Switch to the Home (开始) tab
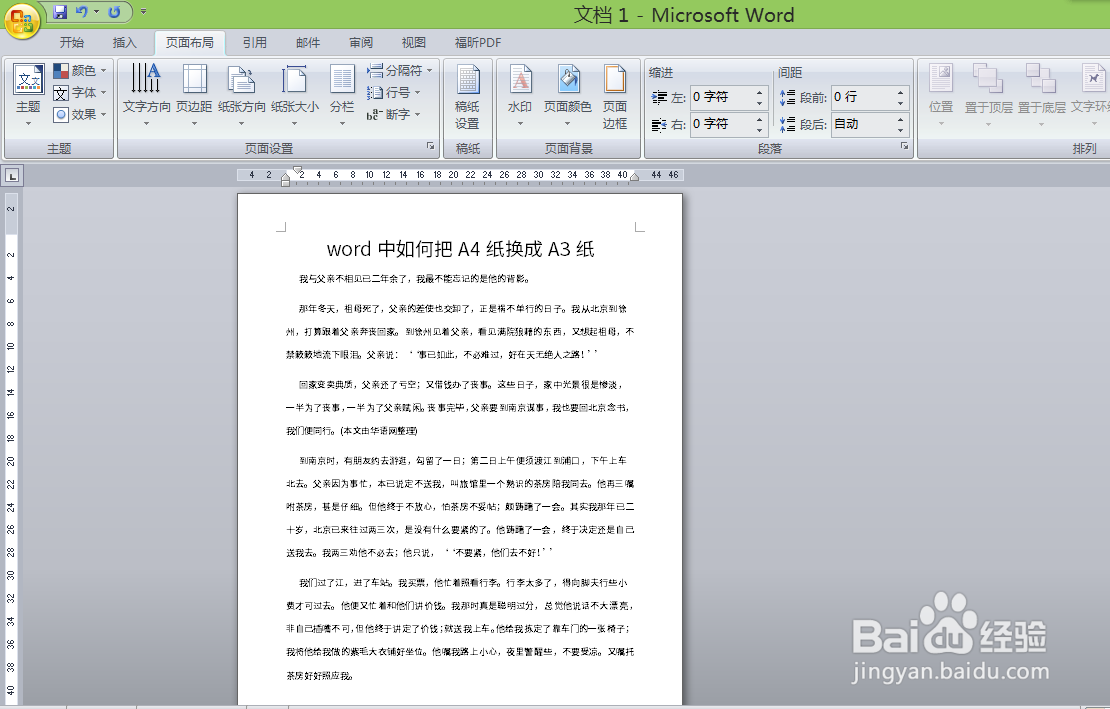Image resolution: width=1110 pixels, height=709 pixels. pos(71,42)
